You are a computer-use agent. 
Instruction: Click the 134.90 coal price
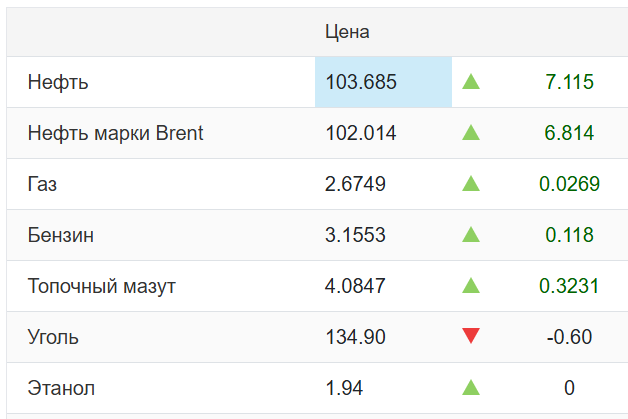pos(355,337)
